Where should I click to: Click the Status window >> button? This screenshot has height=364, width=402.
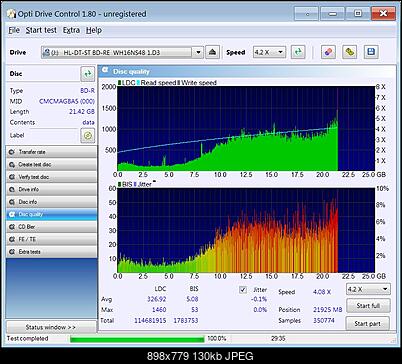tap(51, 327)
